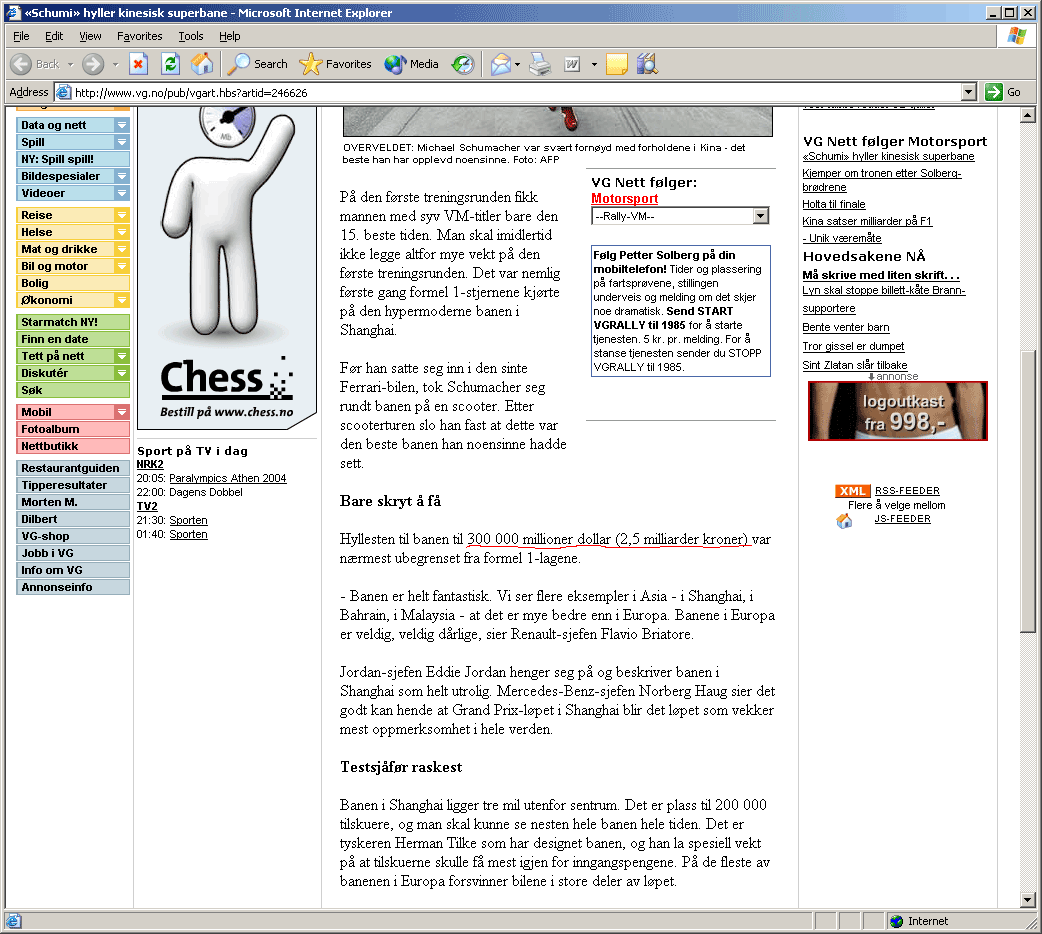
Task: Open the Tools menu
Action: point(191,36)
